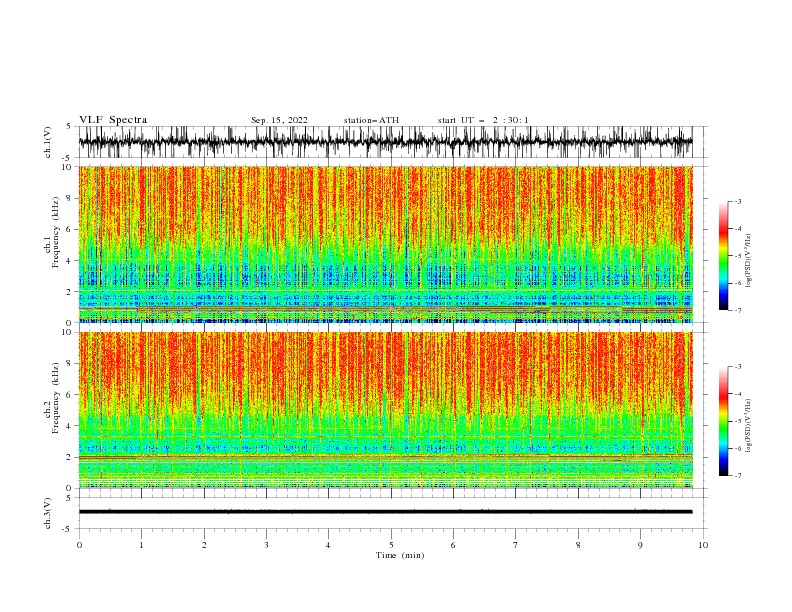Click '-7' on ch.2 color scale

pos(738,476)
